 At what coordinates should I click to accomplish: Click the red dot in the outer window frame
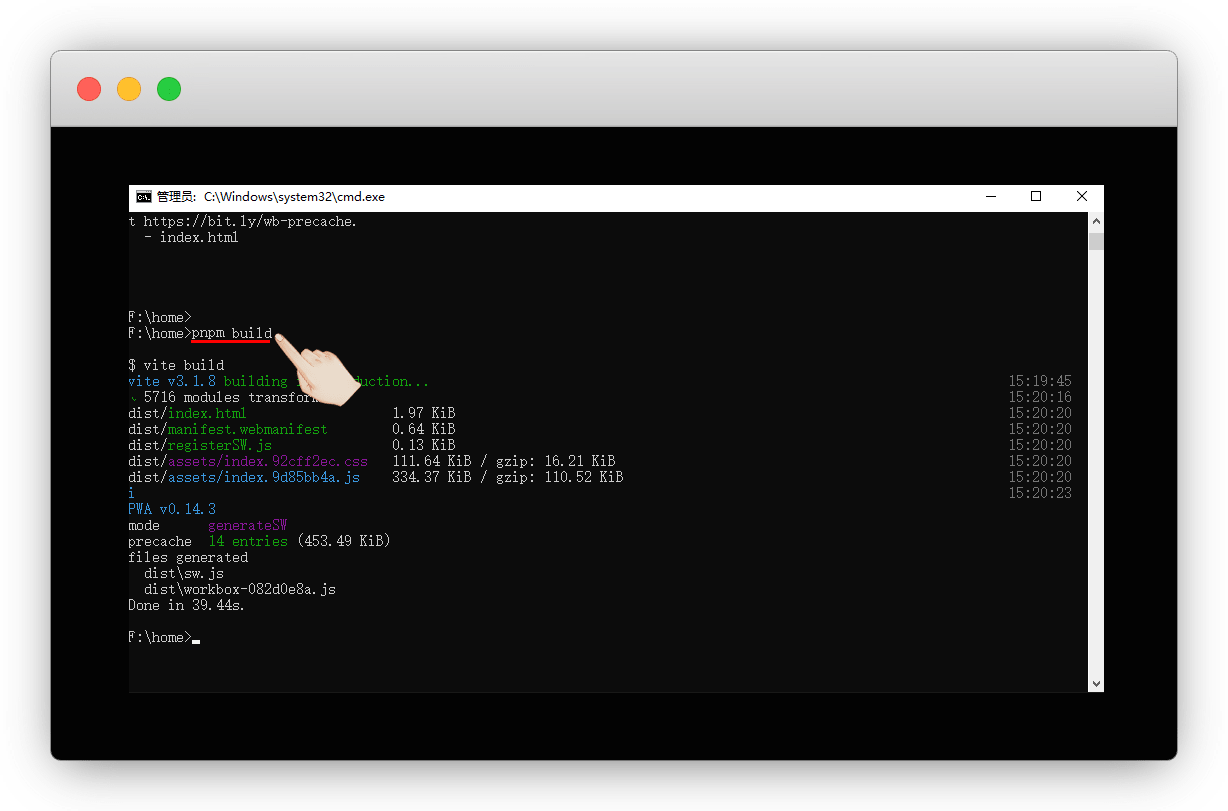(x=89, y=89)
